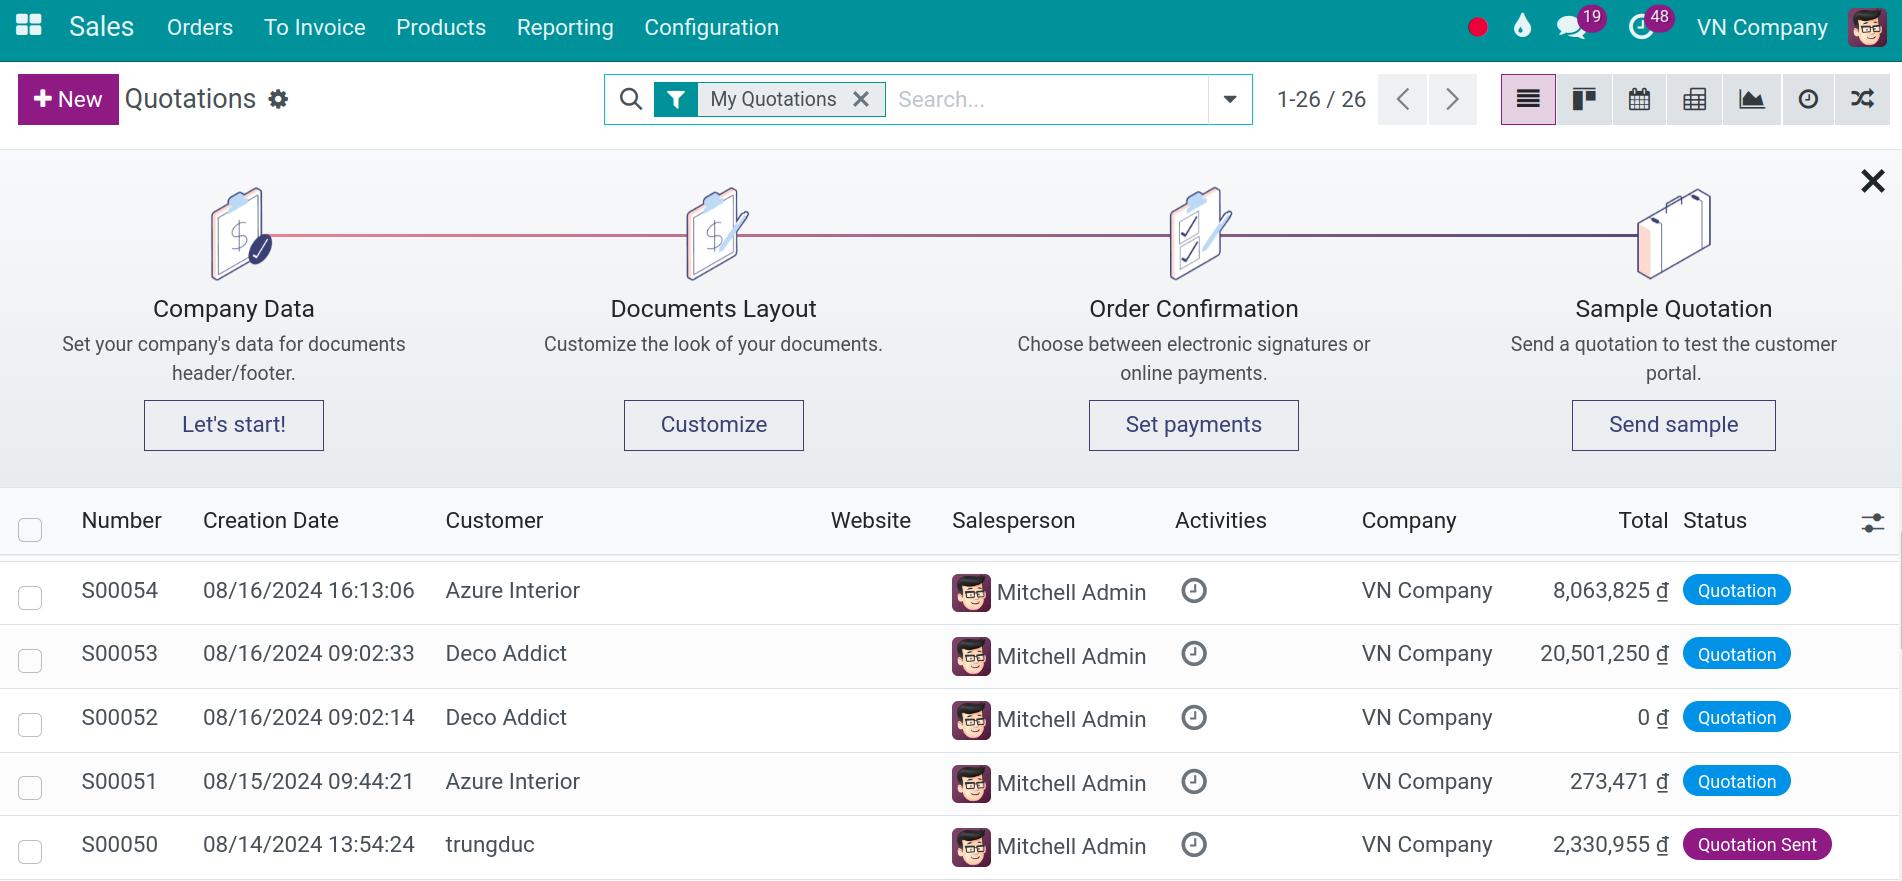Open the Products menu
The image size is (1902, 881).
pos(441,27)
